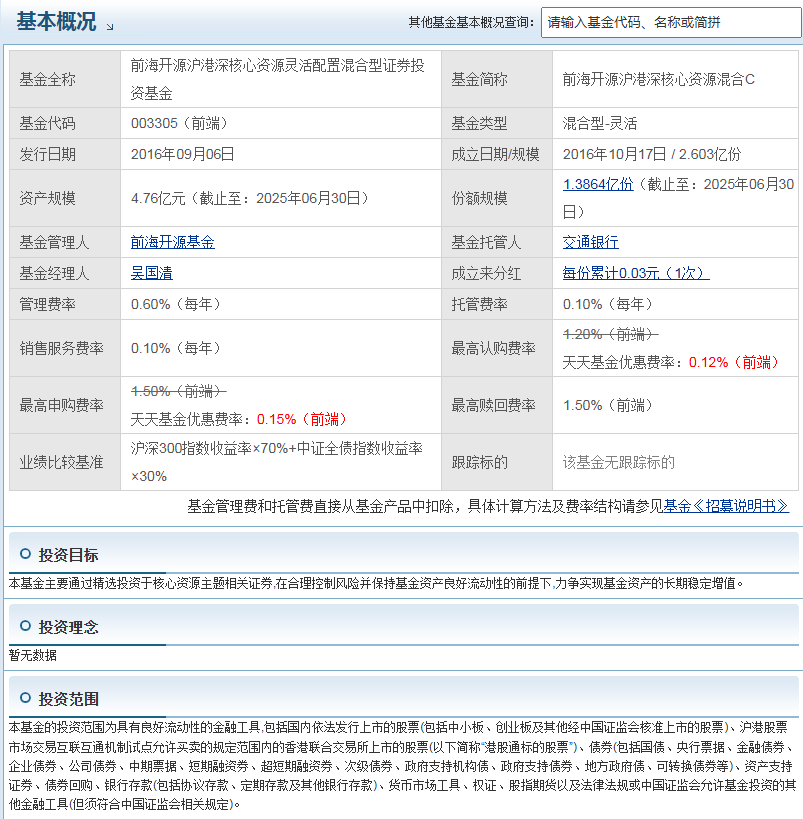The width and height of the screenshot is (803, 819).
Task: Click the circle bullet icon next to 投资目标
Action: (25, 554)
